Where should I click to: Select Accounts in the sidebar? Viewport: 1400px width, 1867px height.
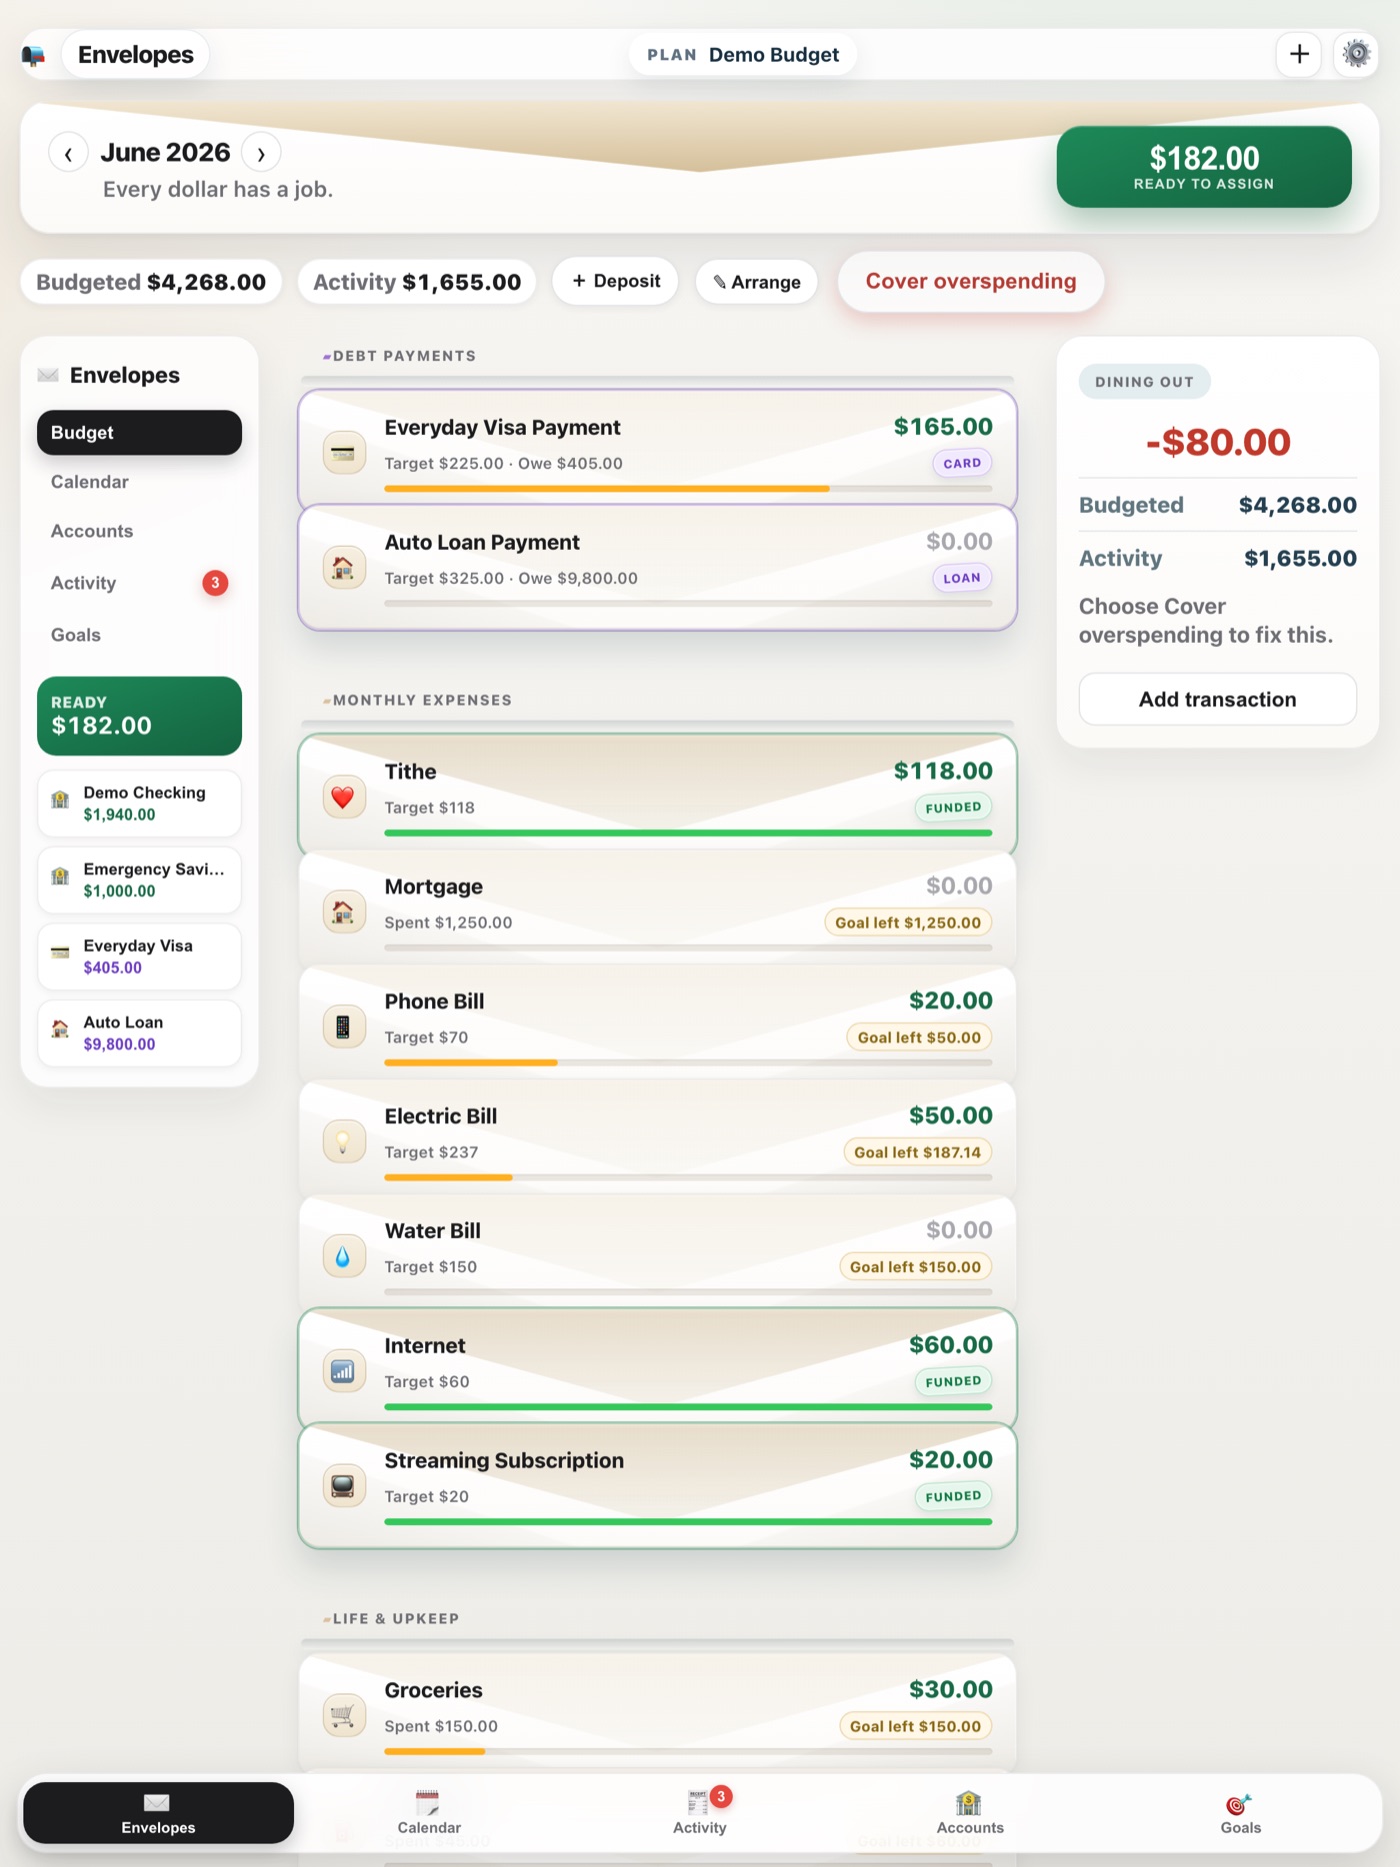pyautogui.click(x=139, y=531)
